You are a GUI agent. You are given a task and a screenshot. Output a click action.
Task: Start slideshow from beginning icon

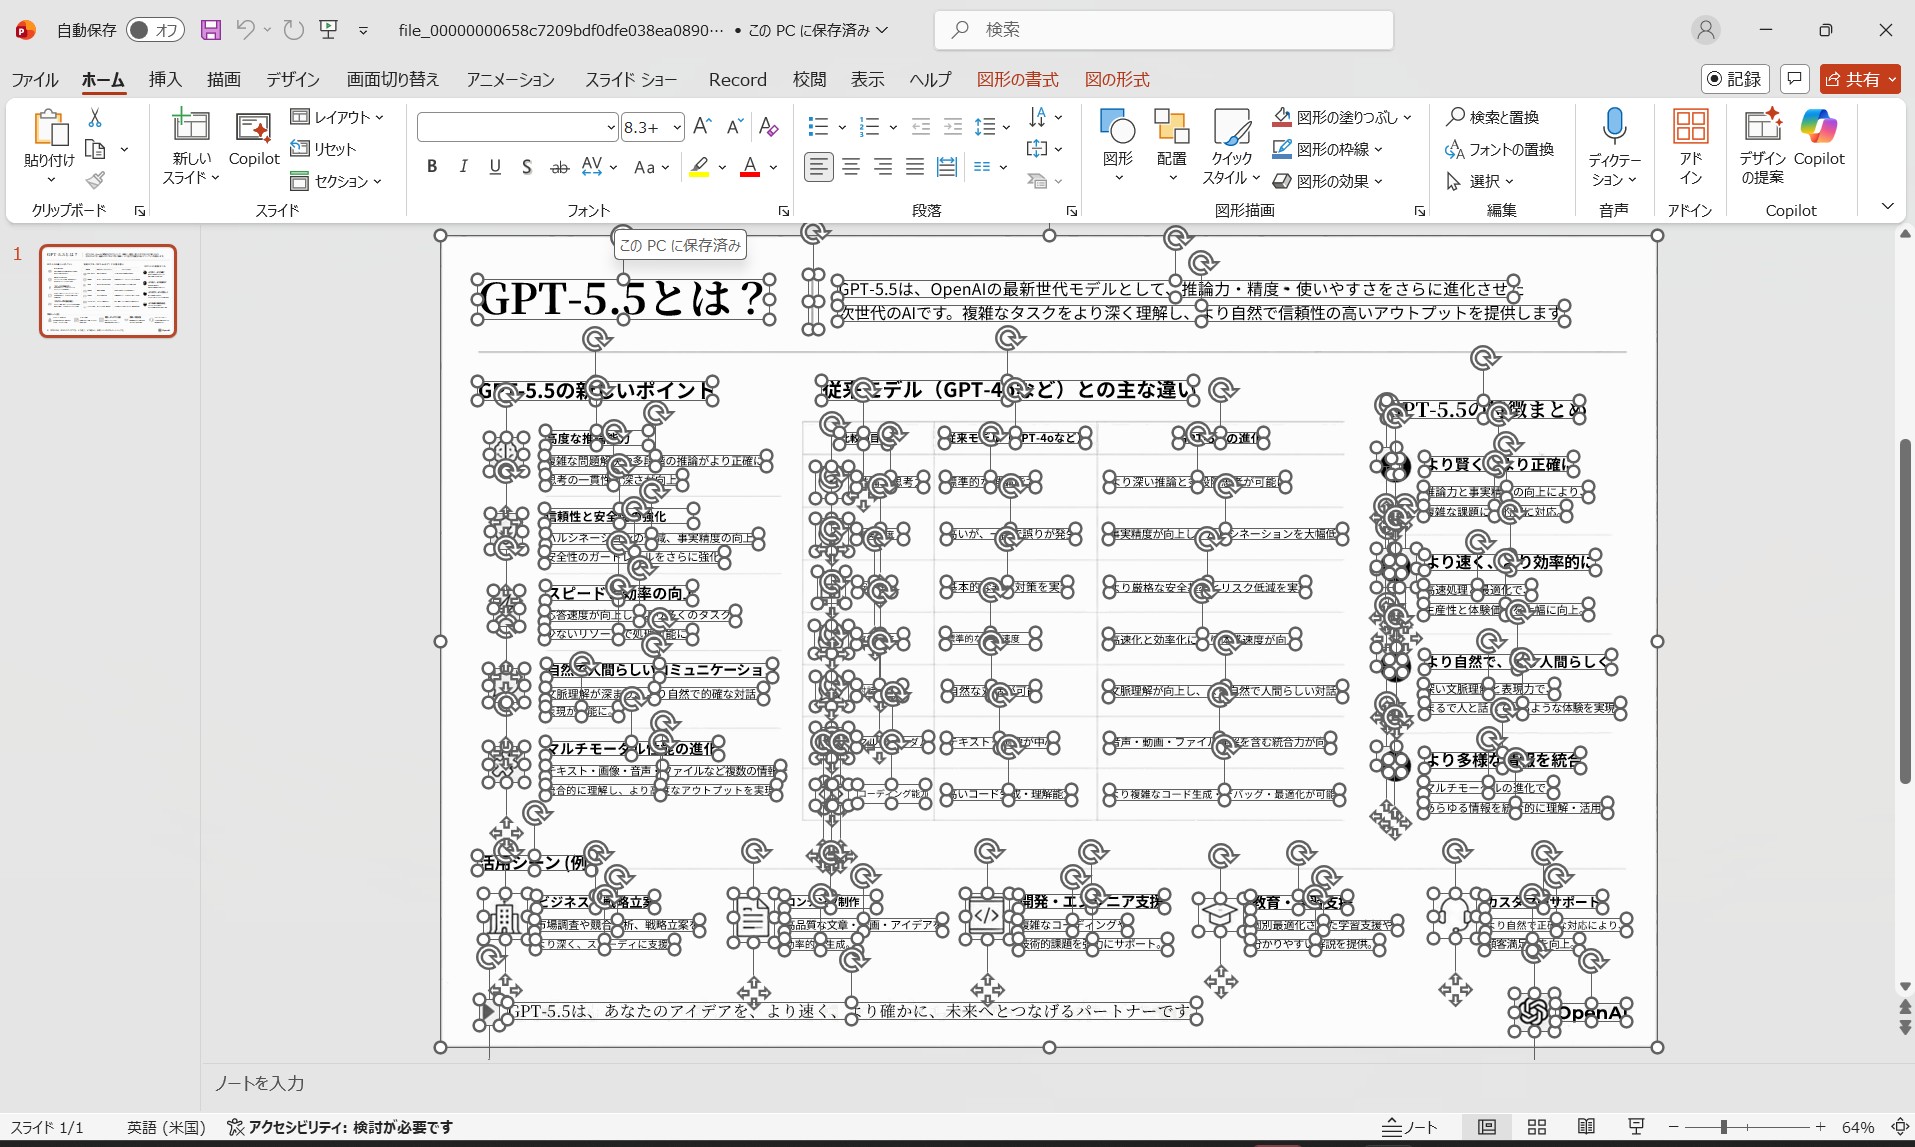click(329, 30)
